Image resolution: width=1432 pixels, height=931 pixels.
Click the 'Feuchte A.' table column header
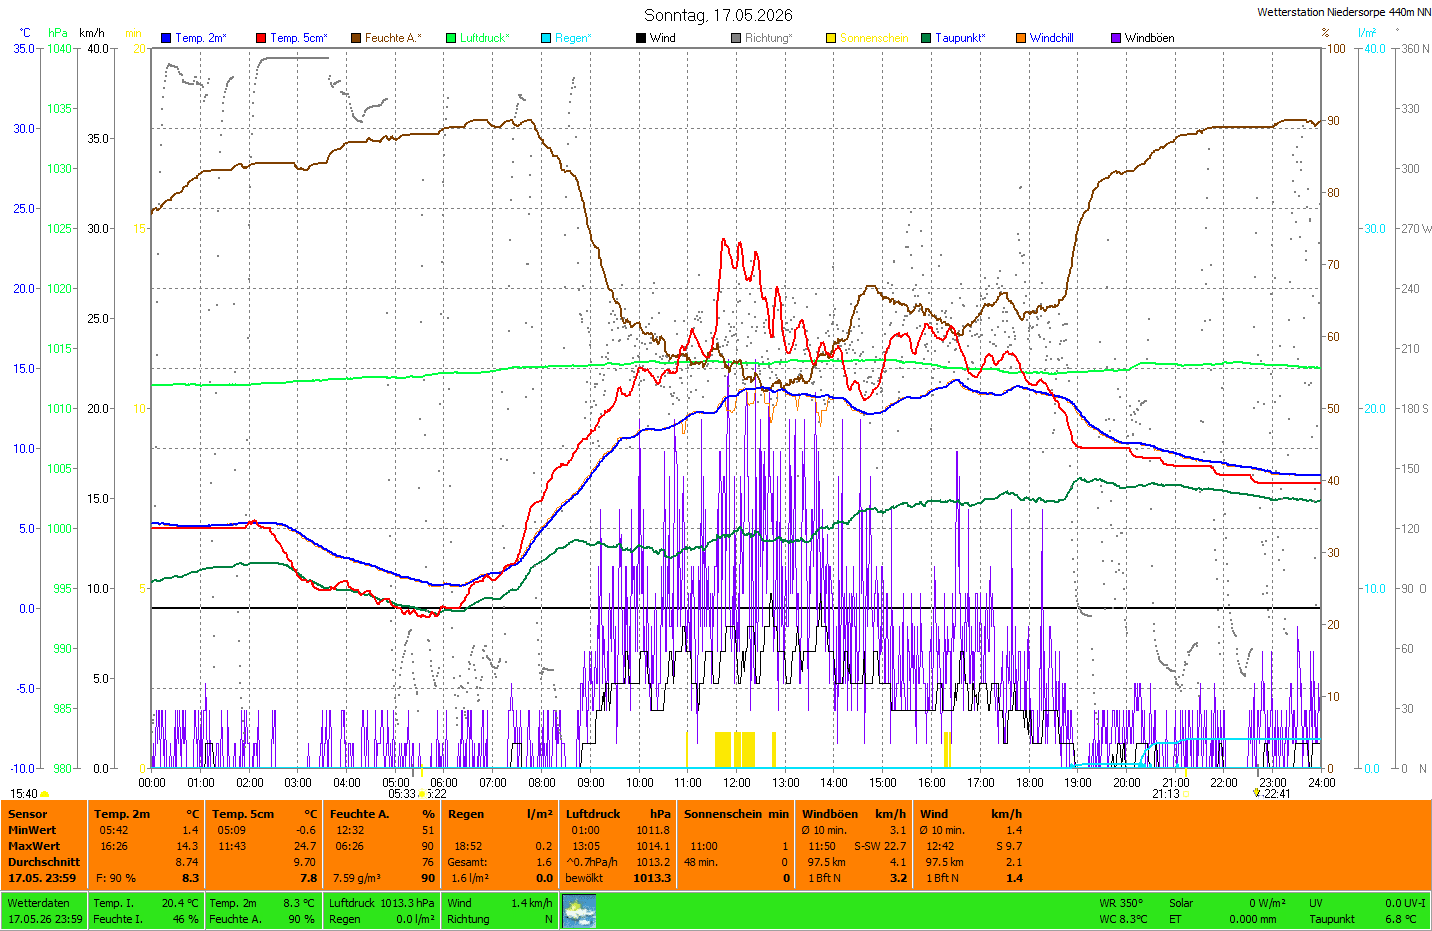360,814
